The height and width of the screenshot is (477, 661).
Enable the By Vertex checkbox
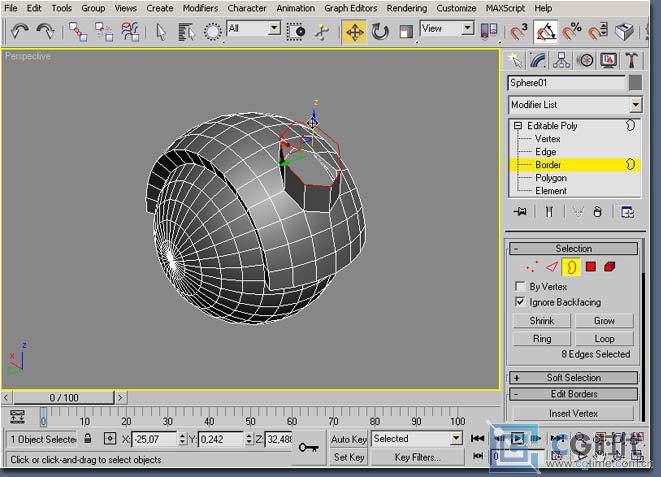[x=520, y=286]
